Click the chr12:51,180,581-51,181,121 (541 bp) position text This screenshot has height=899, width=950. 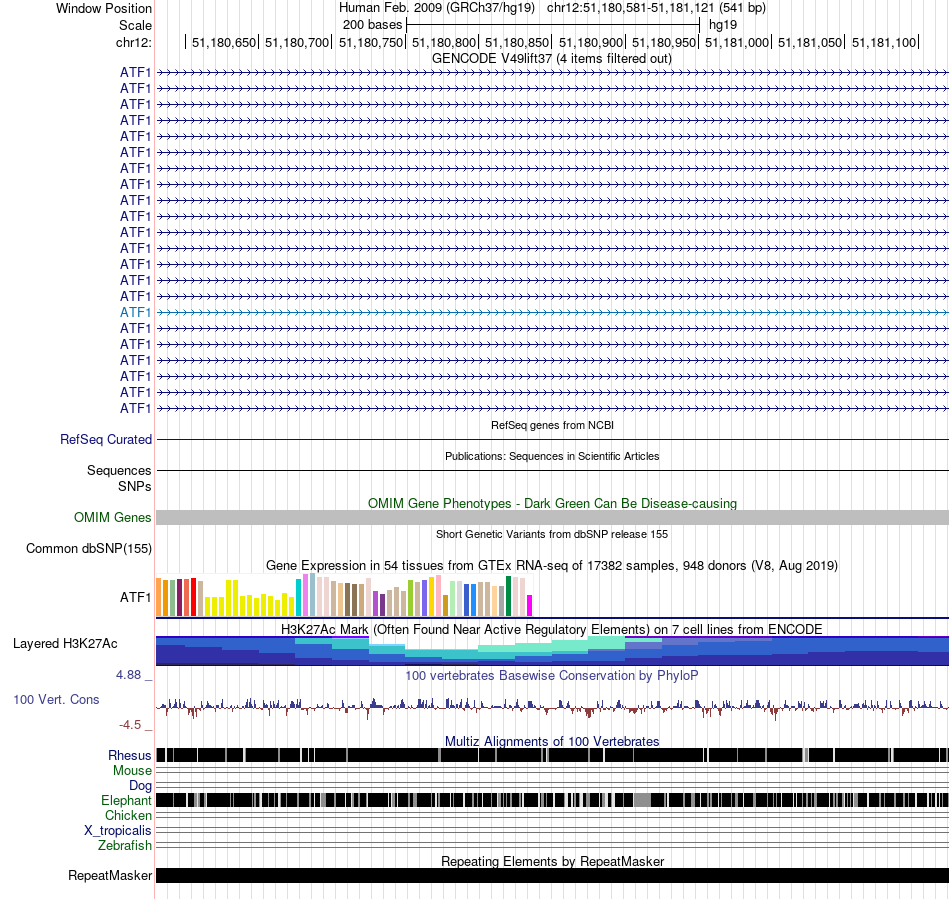(656, 8)
